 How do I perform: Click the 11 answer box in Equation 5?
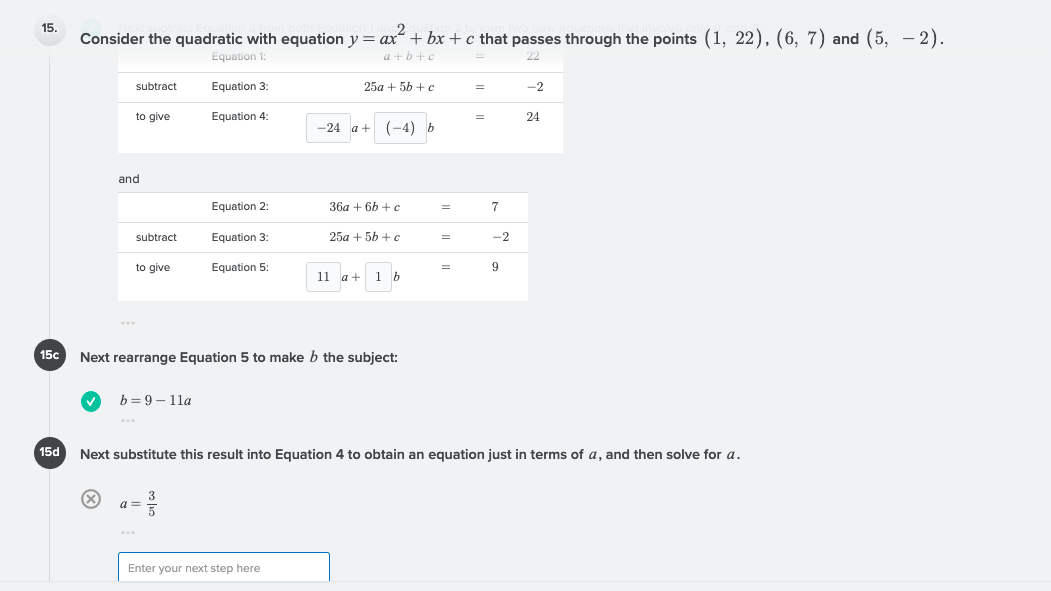click(323, 277)
